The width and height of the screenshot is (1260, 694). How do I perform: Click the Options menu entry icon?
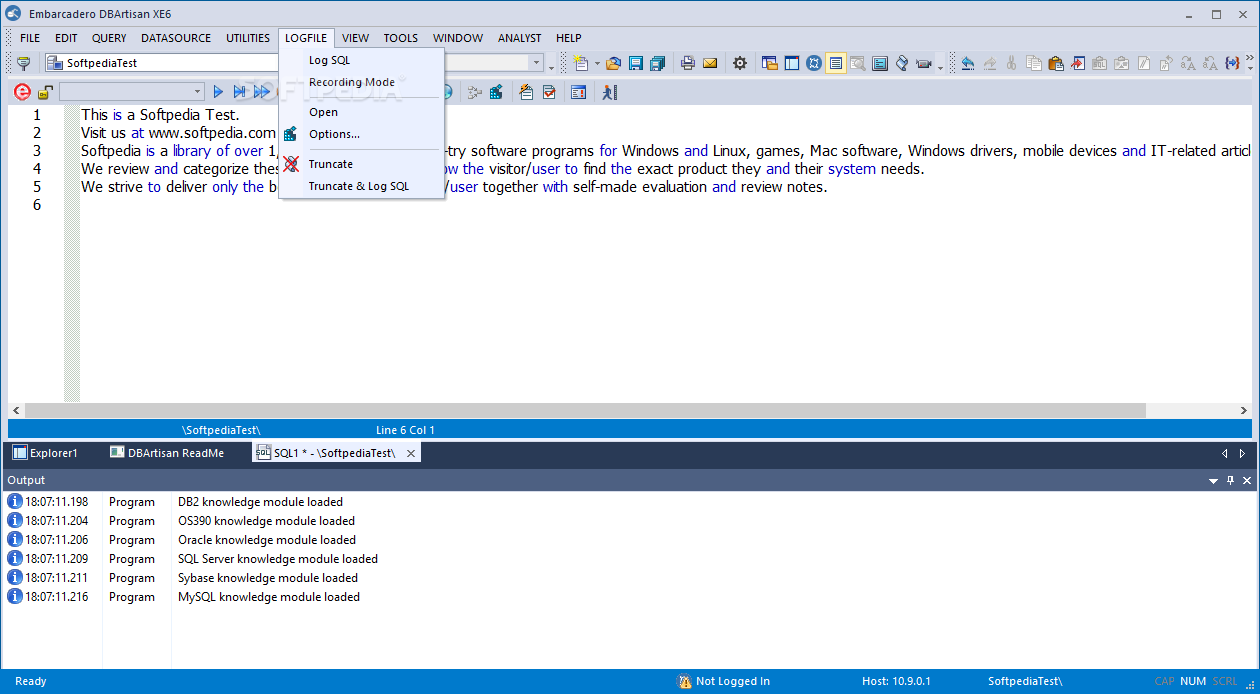click(x=291, y=134)
